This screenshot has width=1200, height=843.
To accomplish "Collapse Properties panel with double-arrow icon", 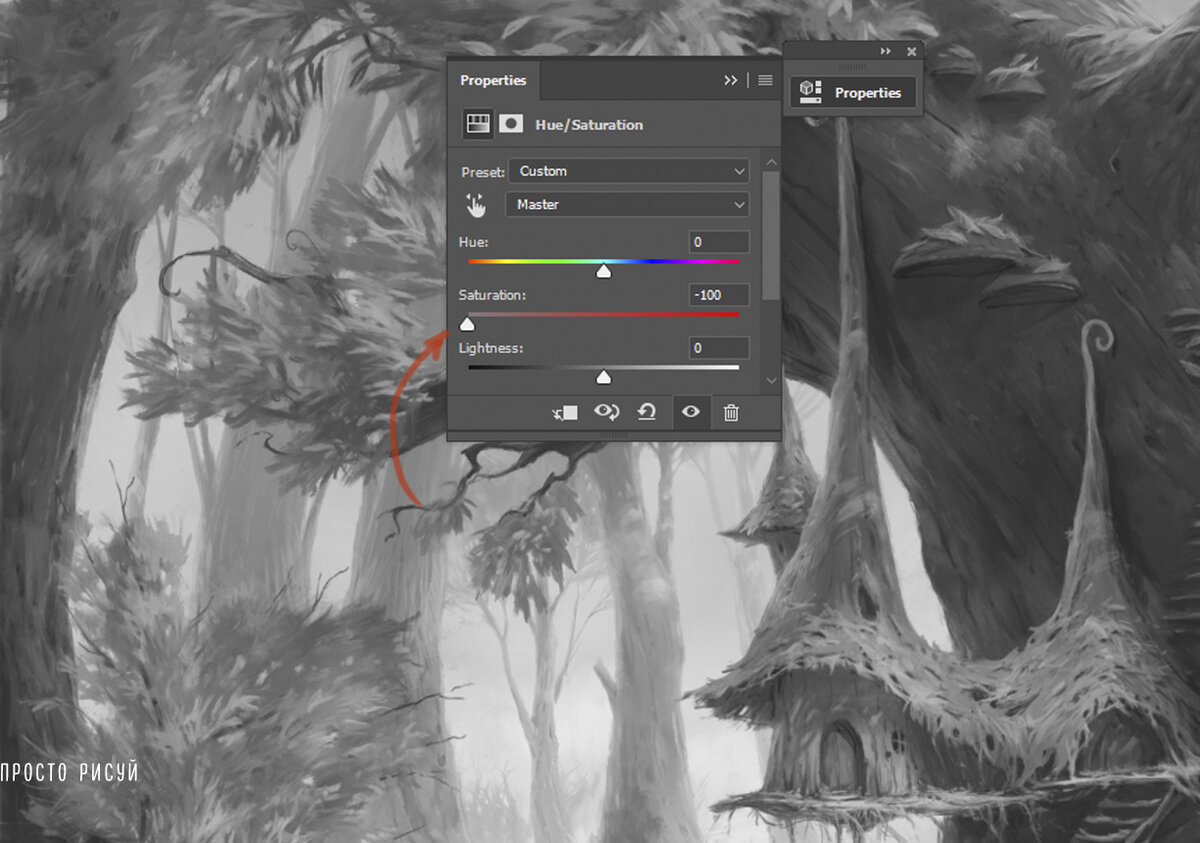I will coord(731,80).
